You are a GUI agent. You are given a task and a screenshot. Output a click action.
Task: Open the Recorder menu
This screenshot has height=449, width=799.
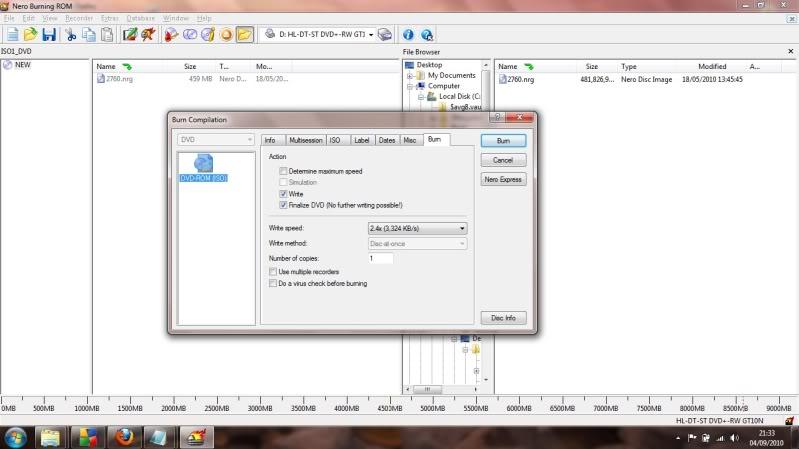point(79,18)
